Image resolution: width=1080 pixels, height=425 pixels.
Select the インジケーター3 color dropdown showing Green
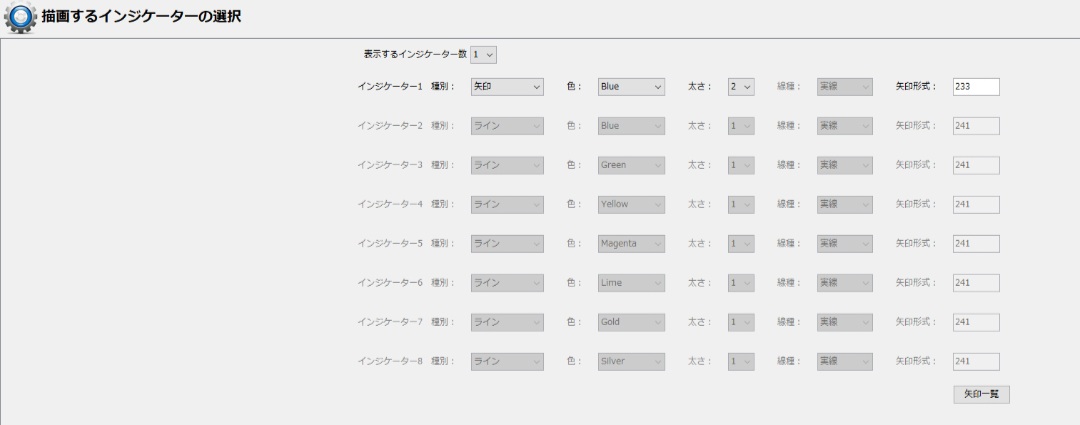pyautogui.click(x=631, y=165)
